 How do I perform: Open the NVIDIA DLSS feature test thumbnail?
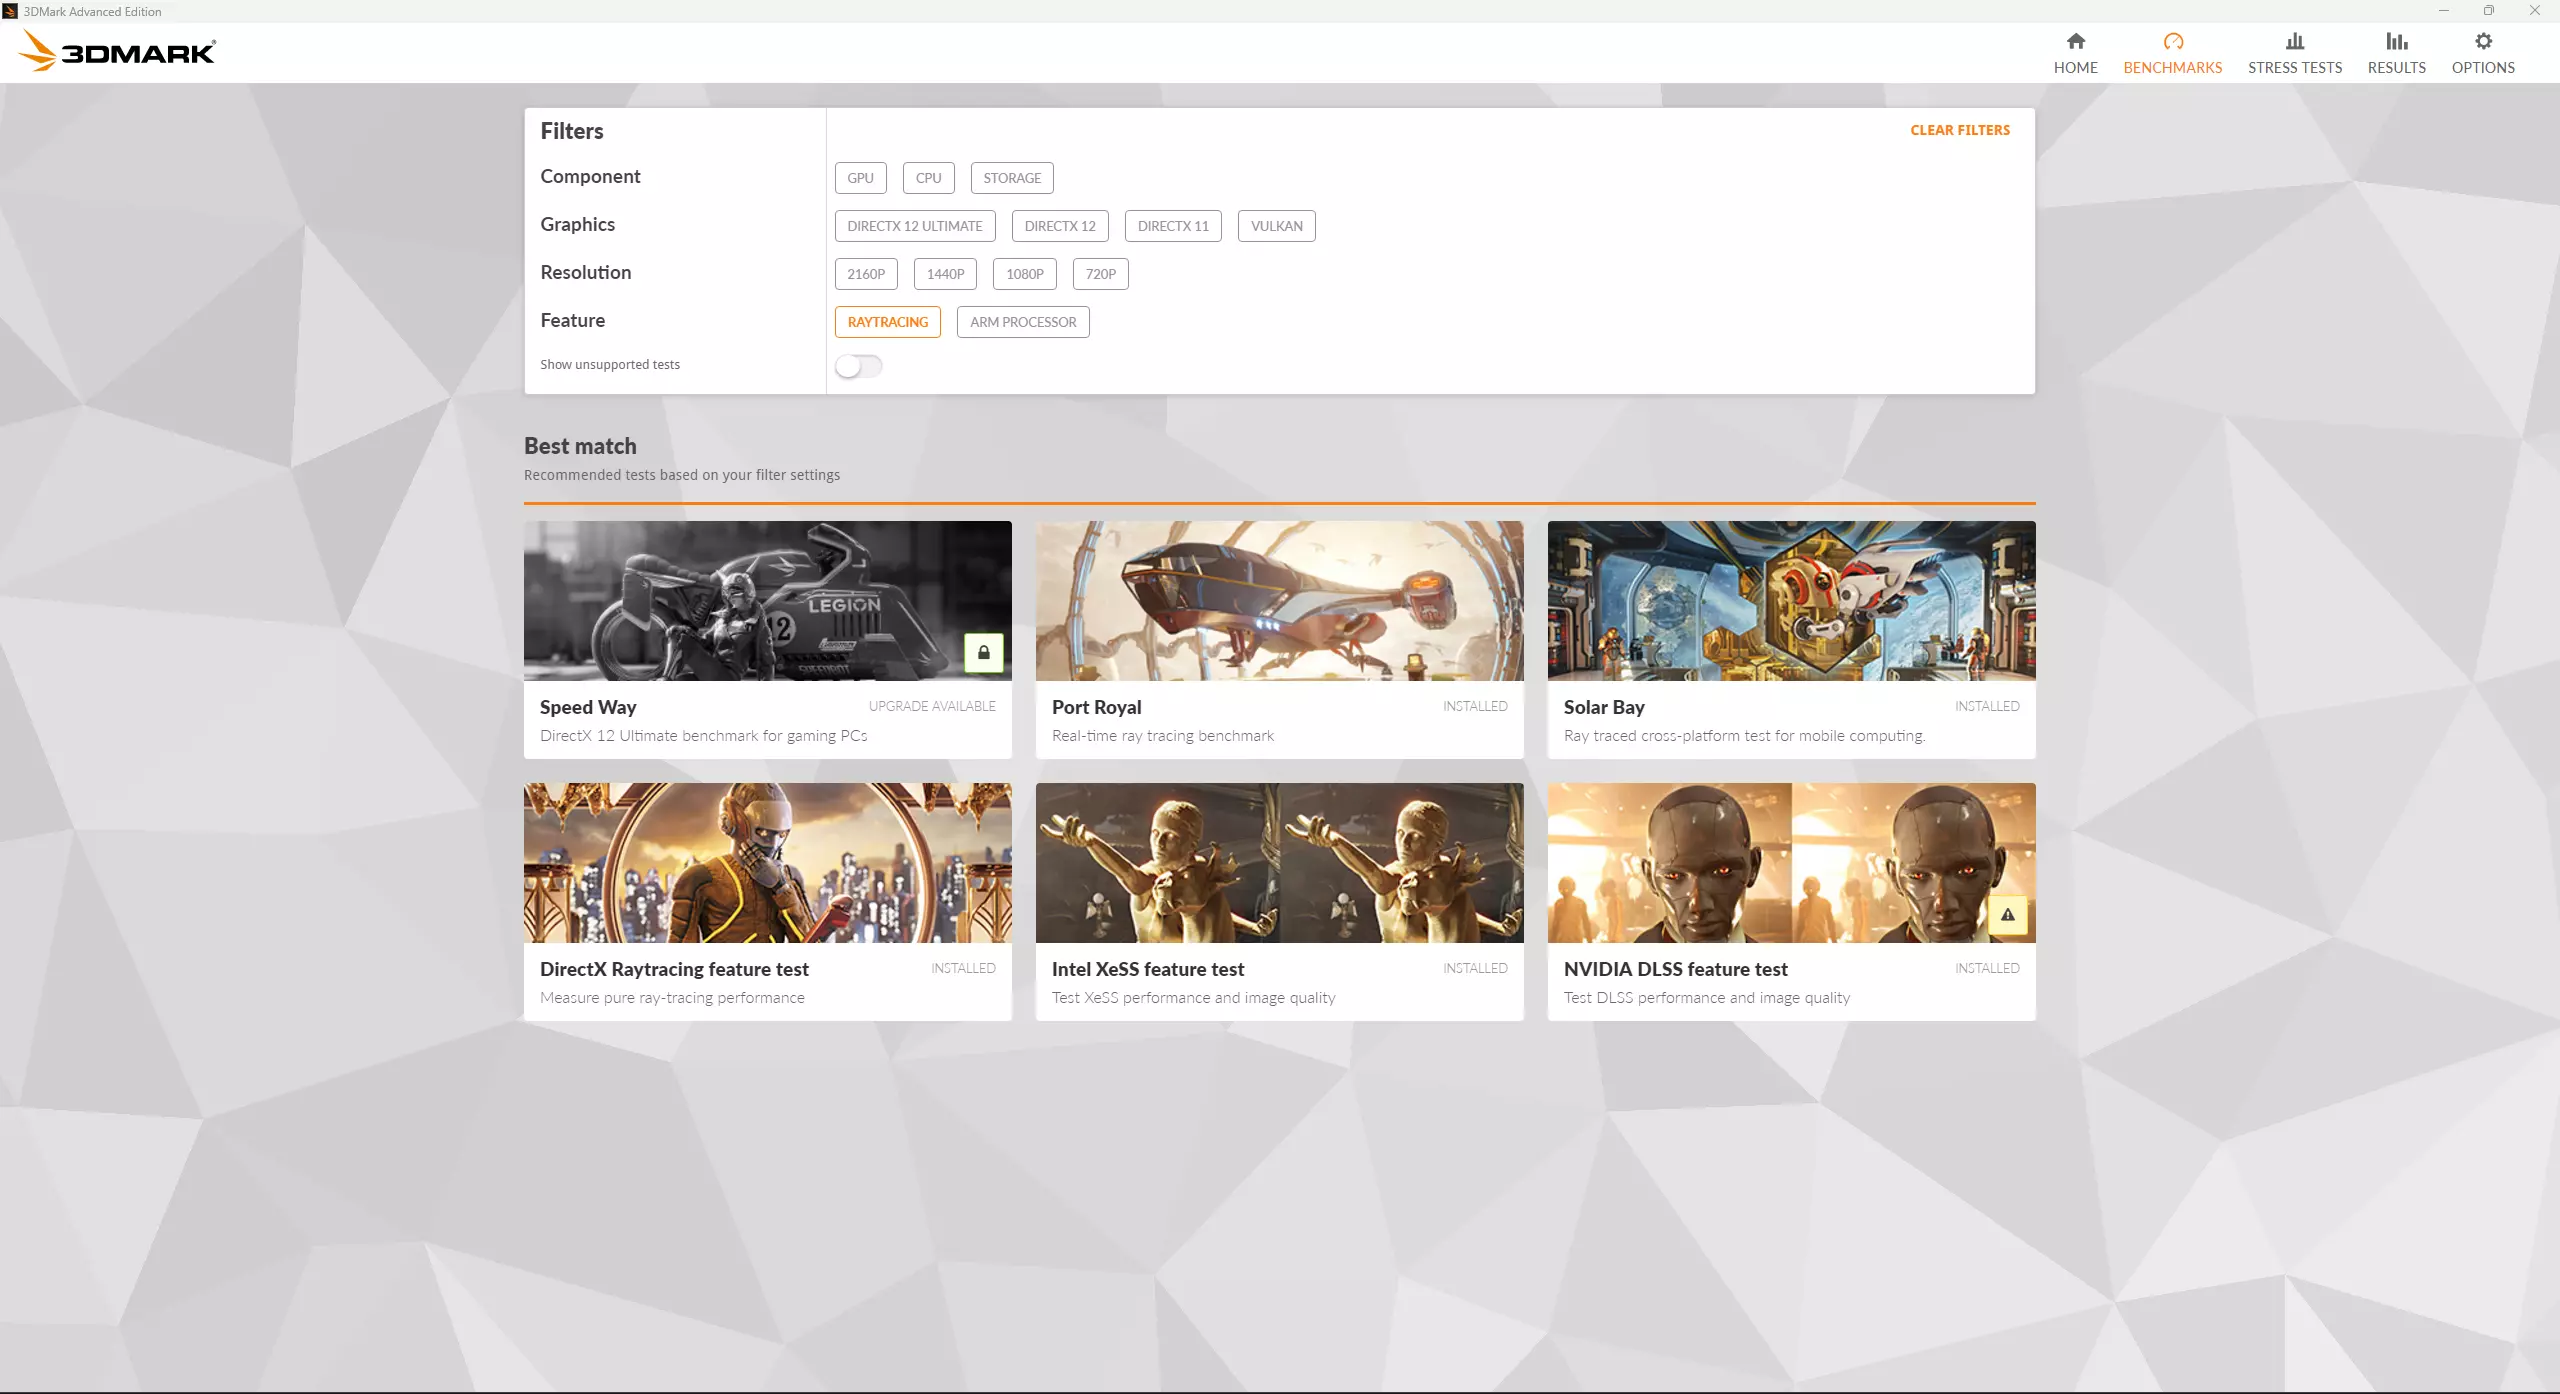tap(1791, 863)
